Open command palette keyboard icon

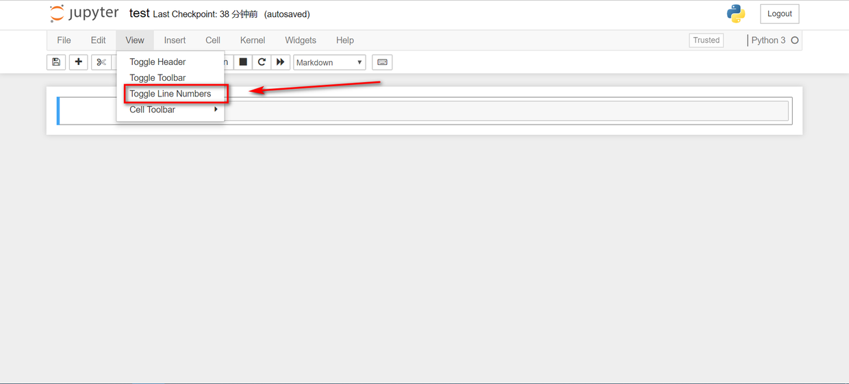pos(382,62)
